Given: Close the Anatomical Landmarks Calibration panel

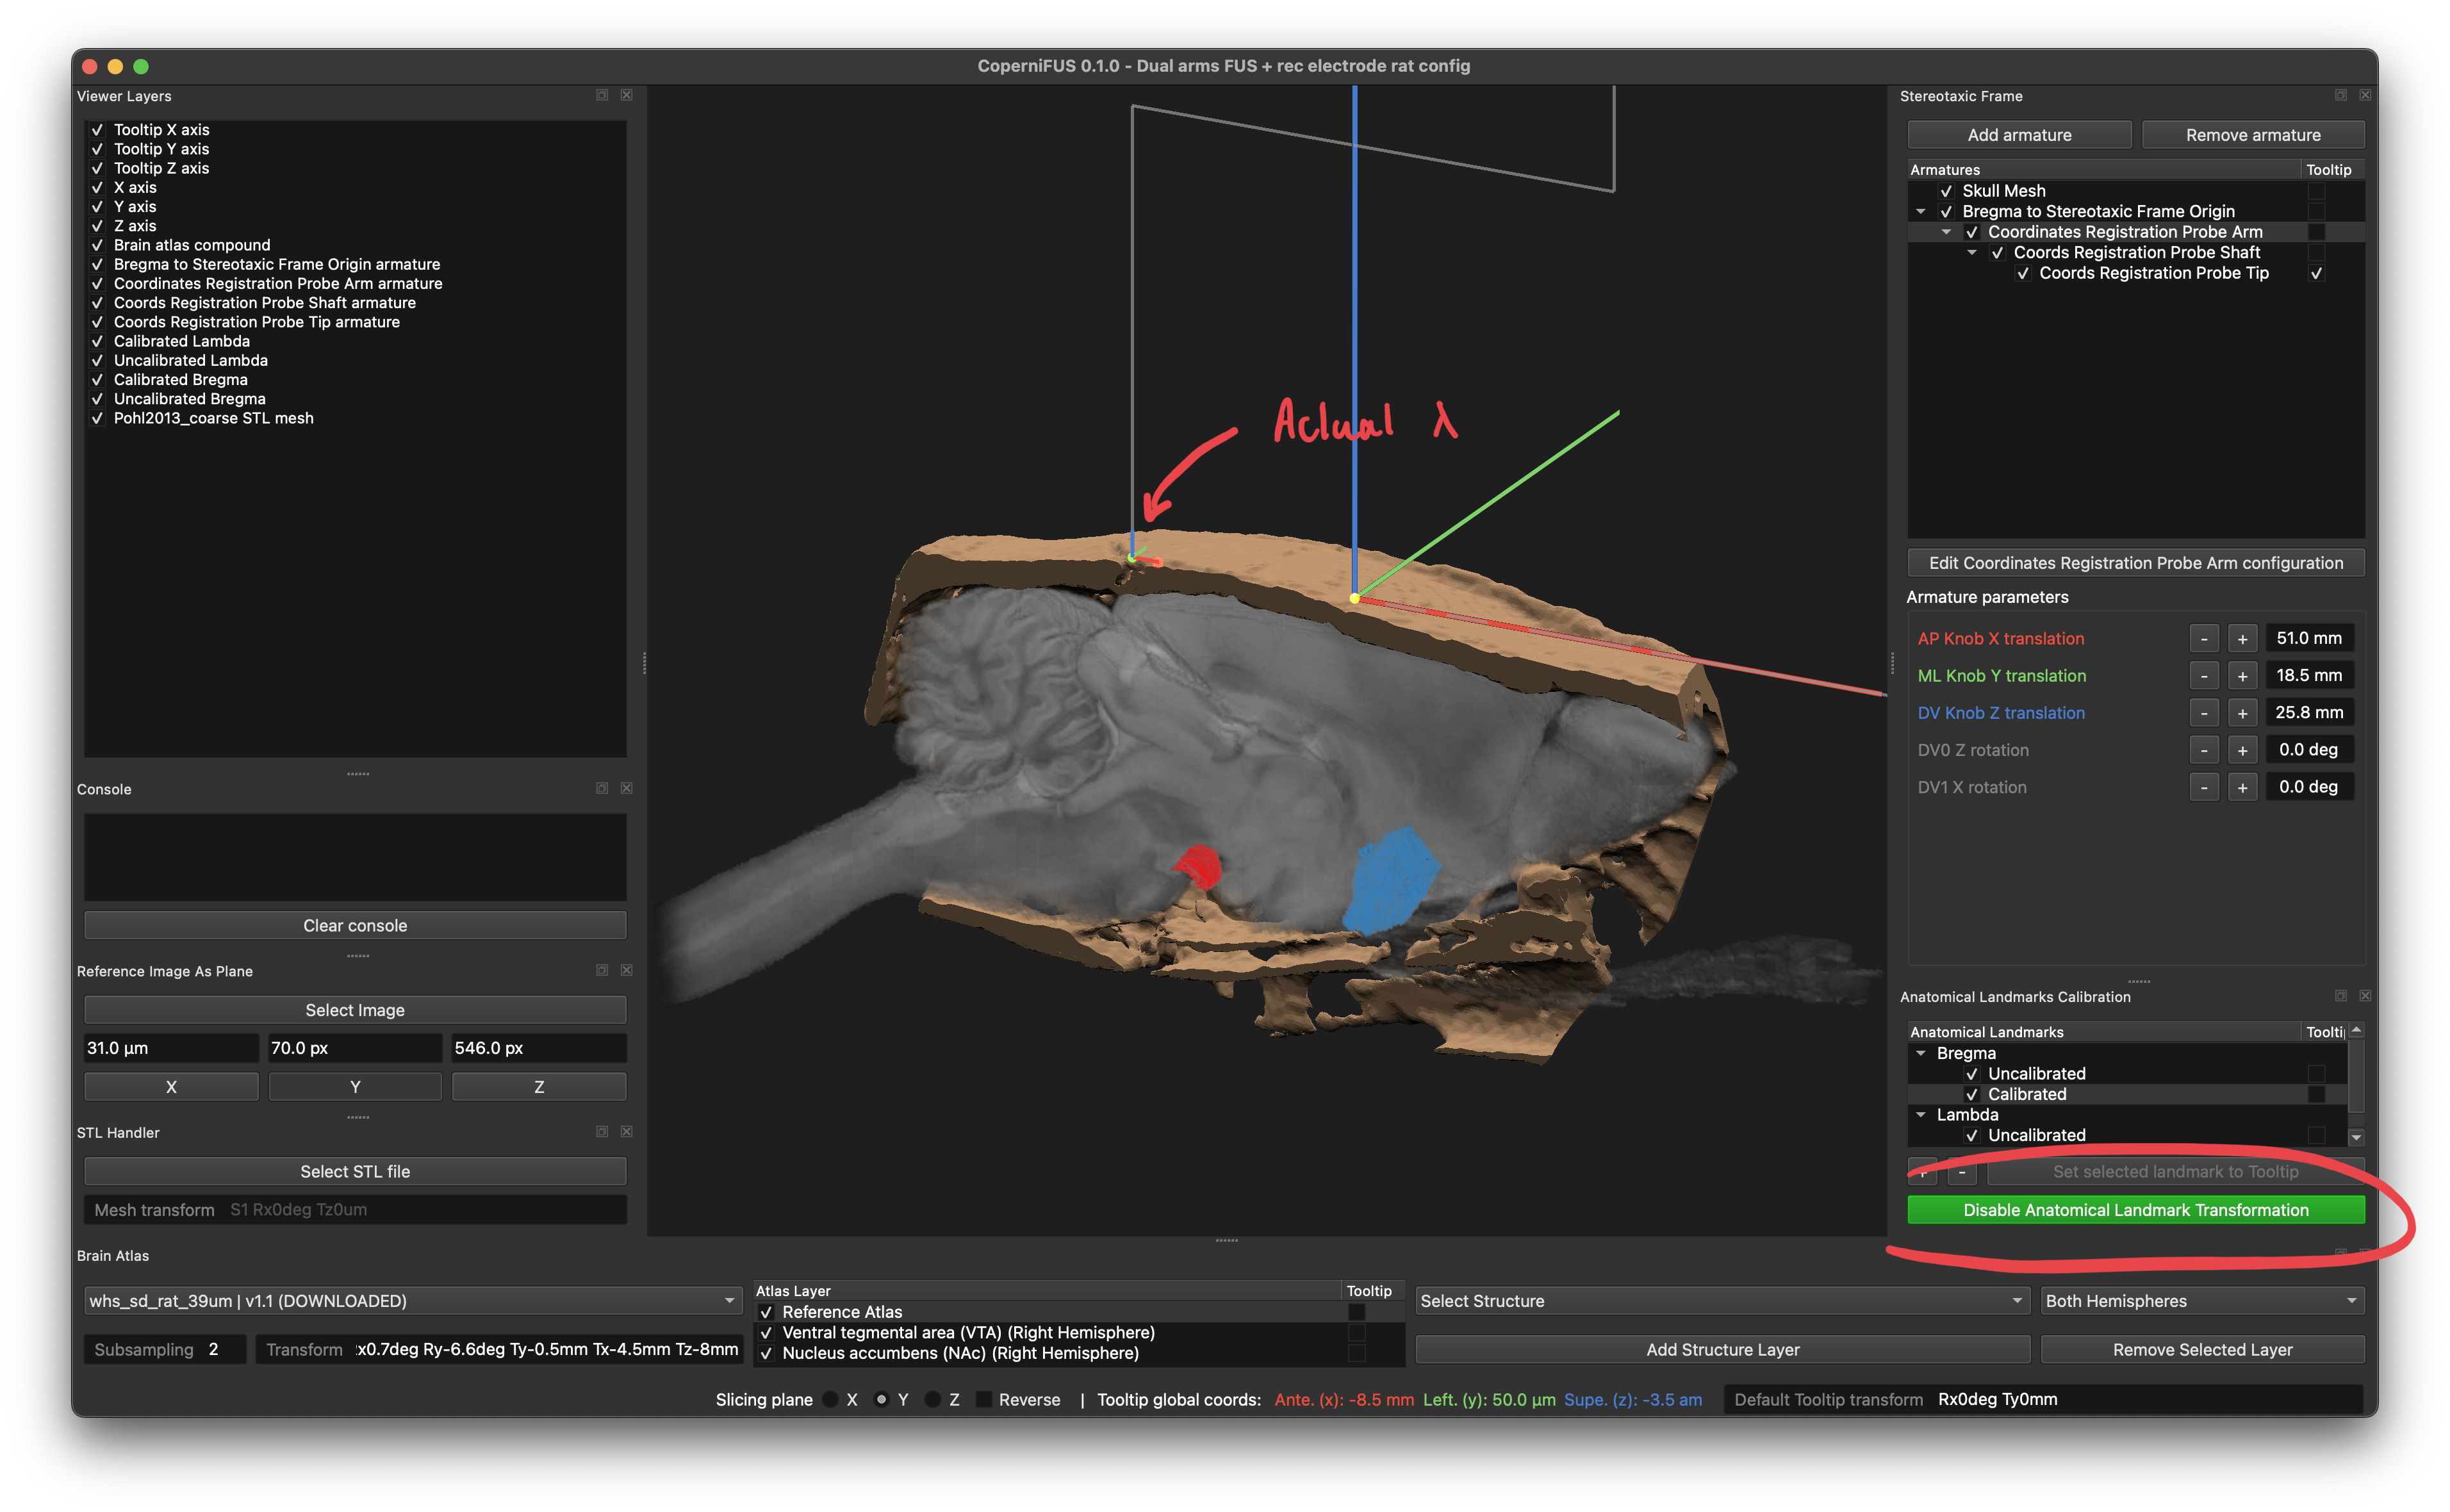Looking at the screenshot, I should pyautogui.click(x=2365, y=996).
